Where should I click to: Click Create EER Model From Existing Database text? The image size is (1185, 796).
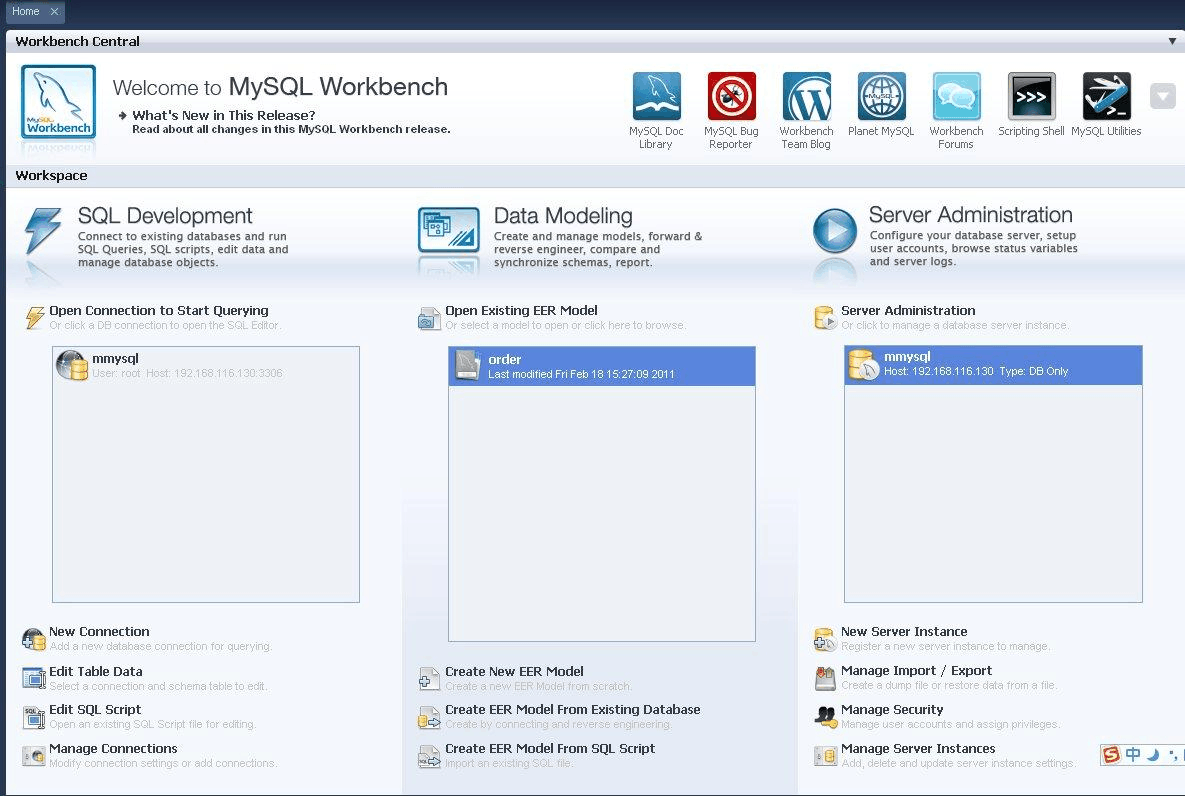point(573,710)
